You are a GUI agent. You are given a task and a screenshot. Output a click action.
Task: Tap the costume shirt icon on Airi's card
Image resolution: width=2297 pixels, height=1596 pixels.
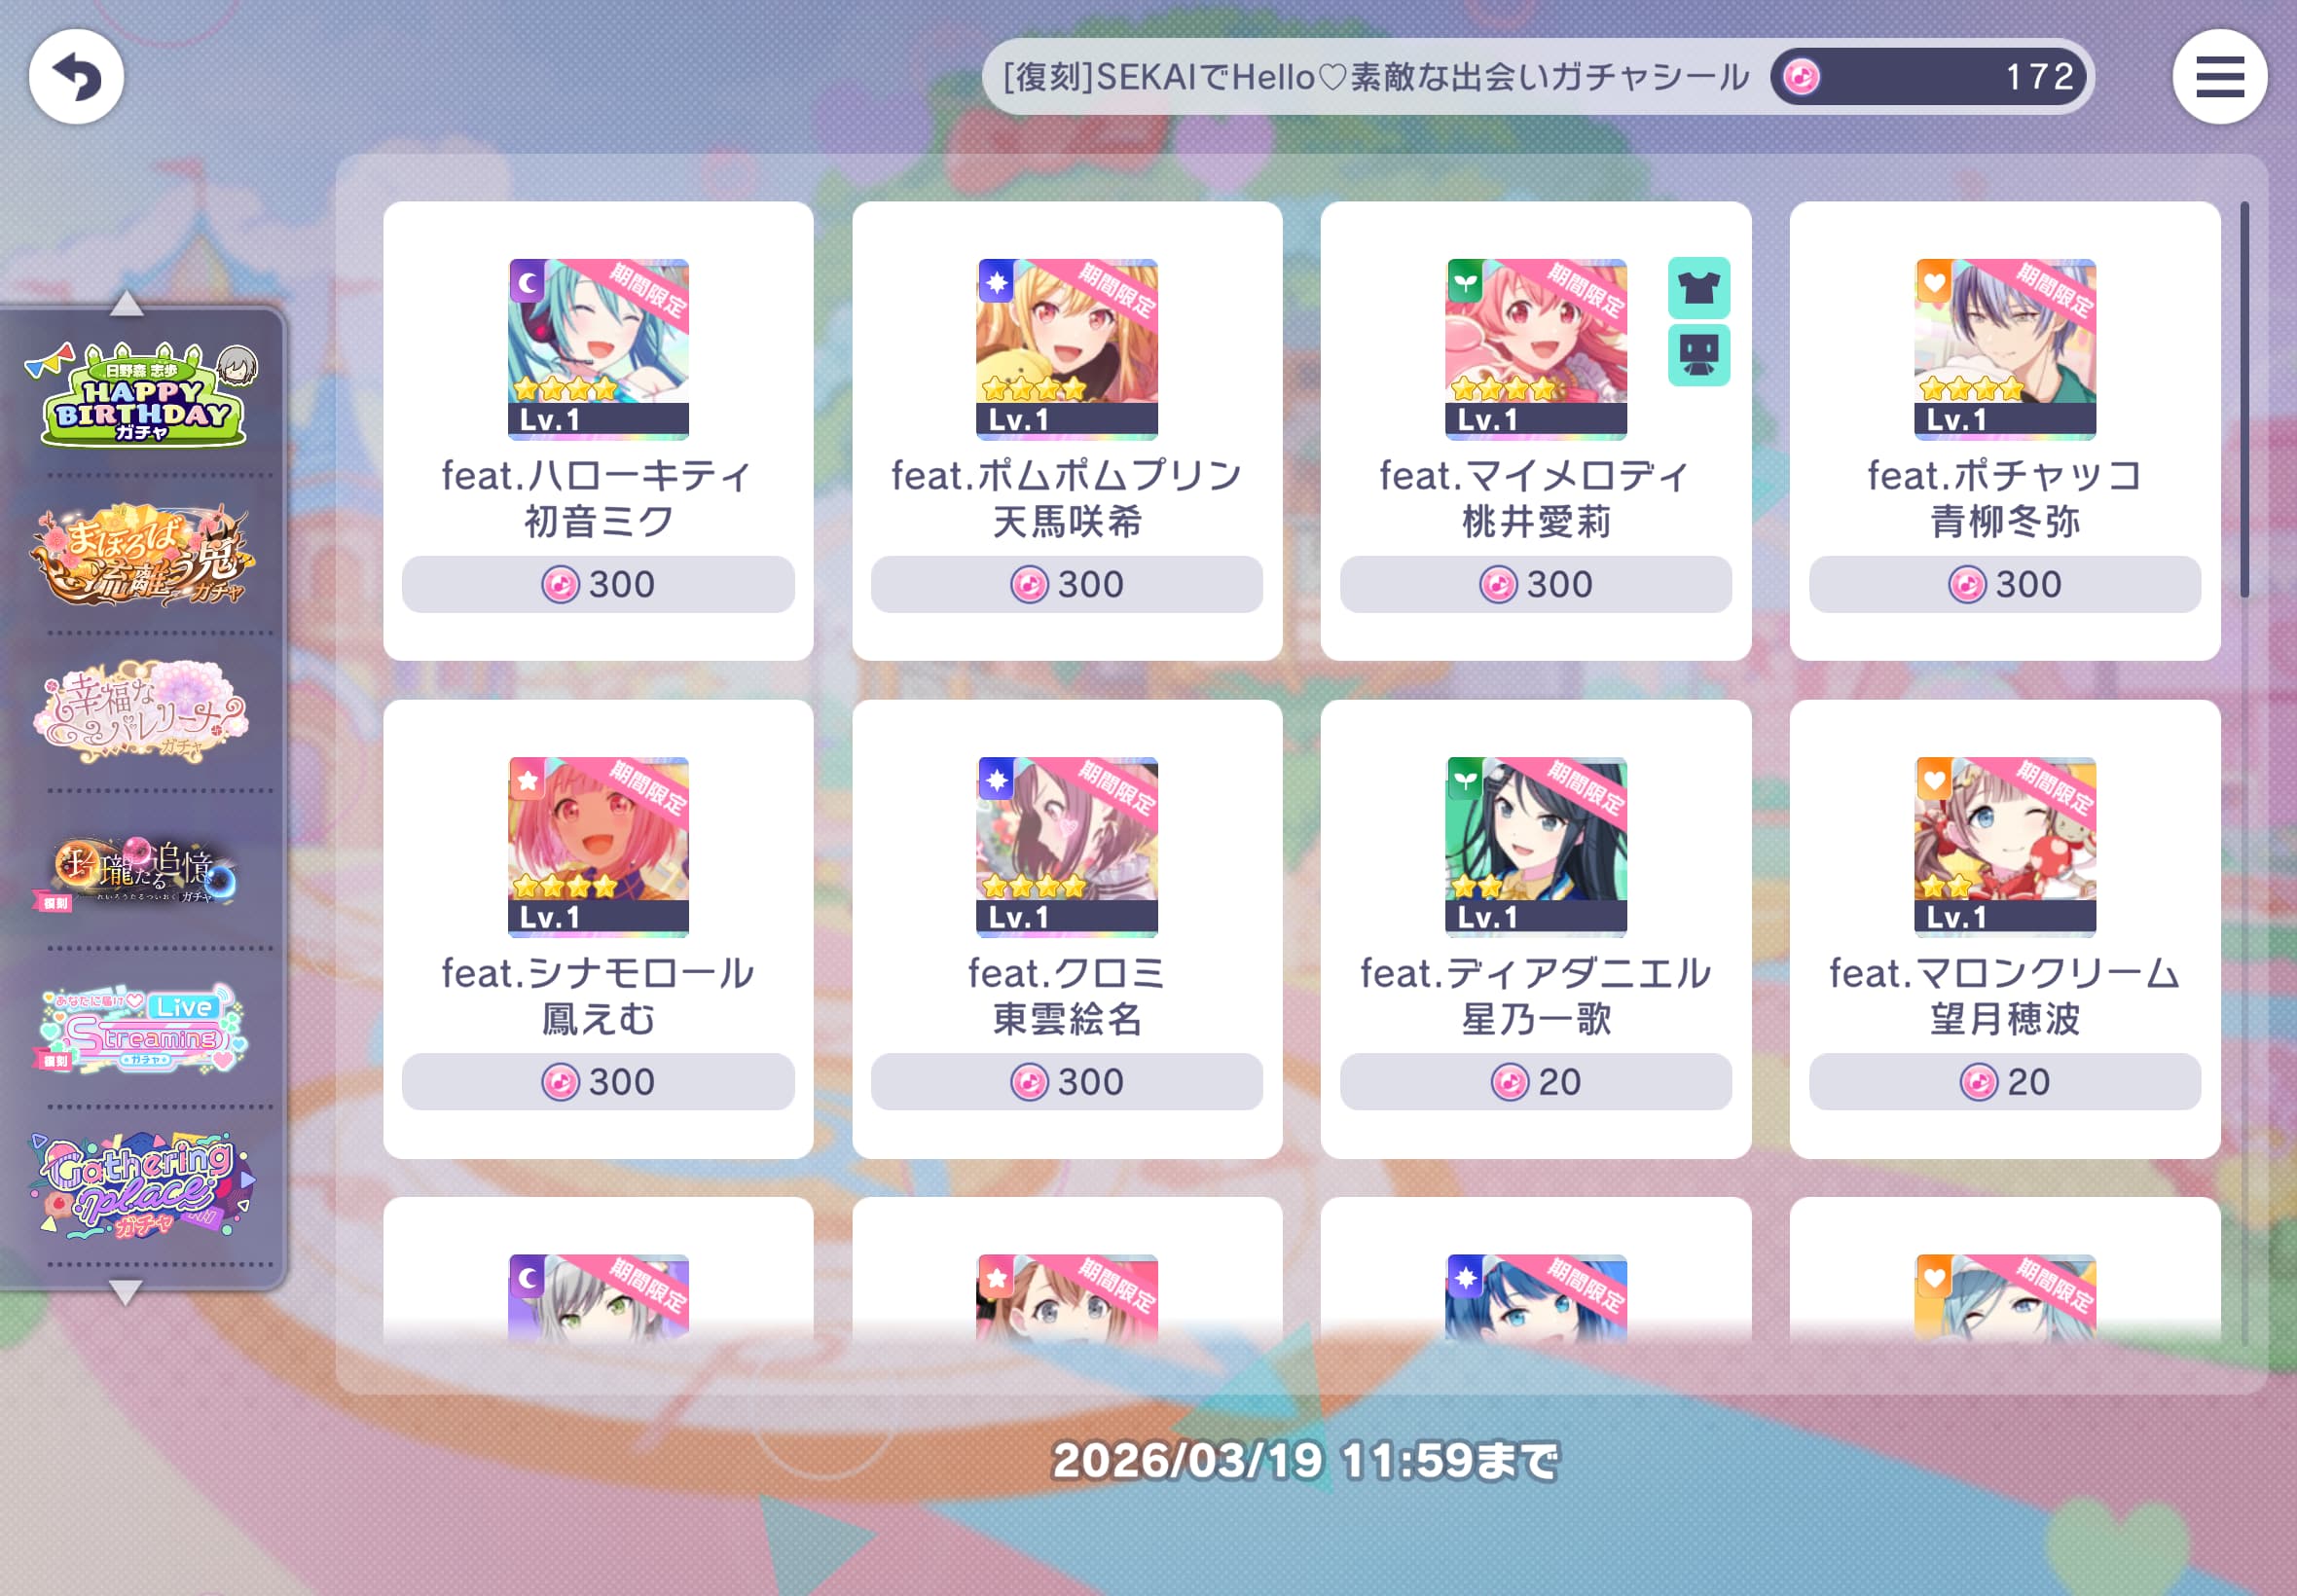[x=1698, y=288]
